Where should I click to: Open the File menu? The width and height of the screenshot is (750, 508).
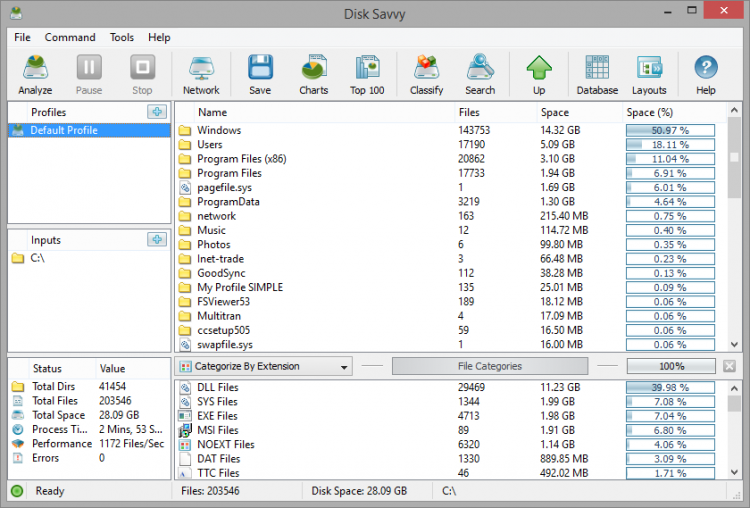(22, 37)
